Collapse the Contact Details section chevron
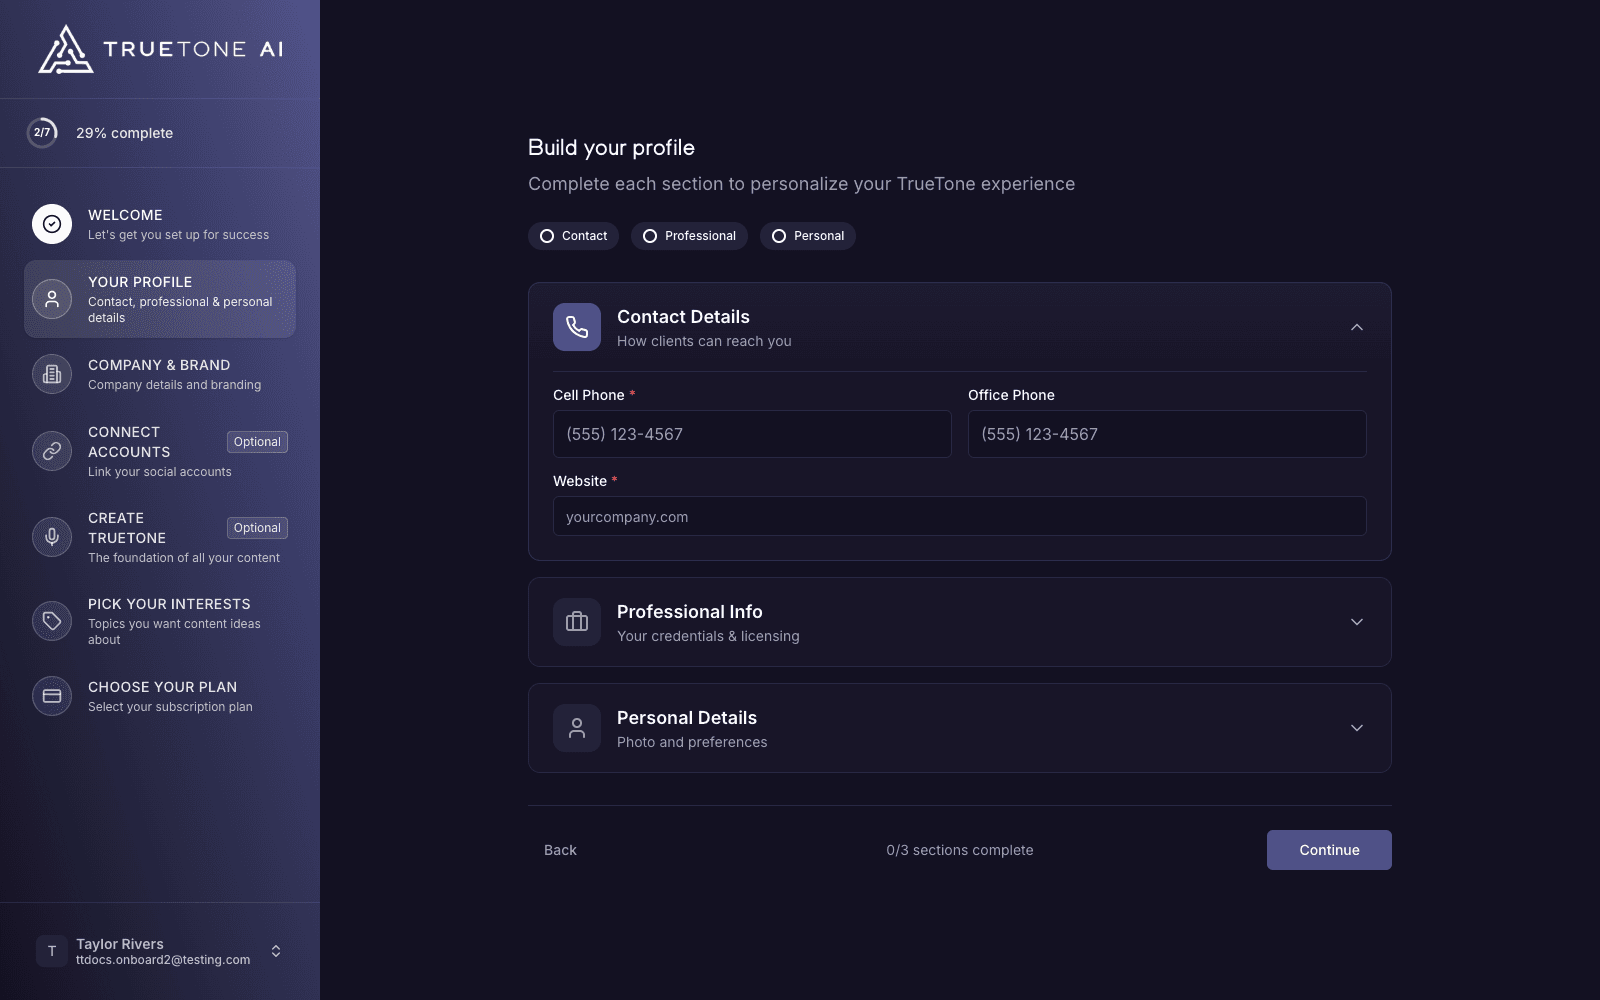Image resolution: width=1600 pixels, height=1000 pixels. coord(1357,327)
